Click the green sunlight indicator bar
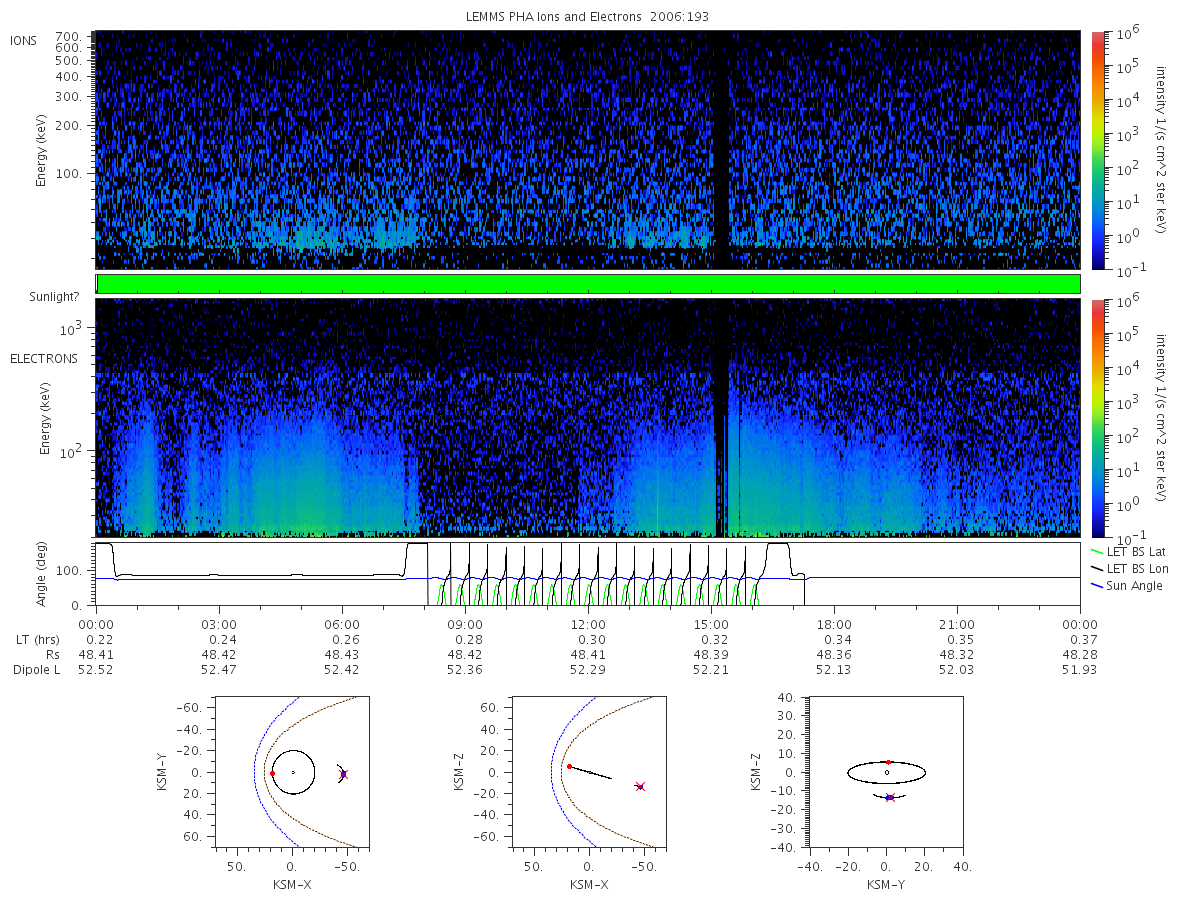The height and width of the screenshot is (900, 1200). 588,284
